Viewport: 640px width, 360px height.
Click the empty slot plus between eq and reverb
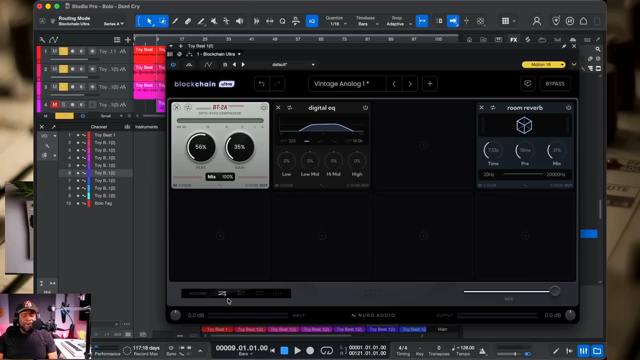pos(423,145)
